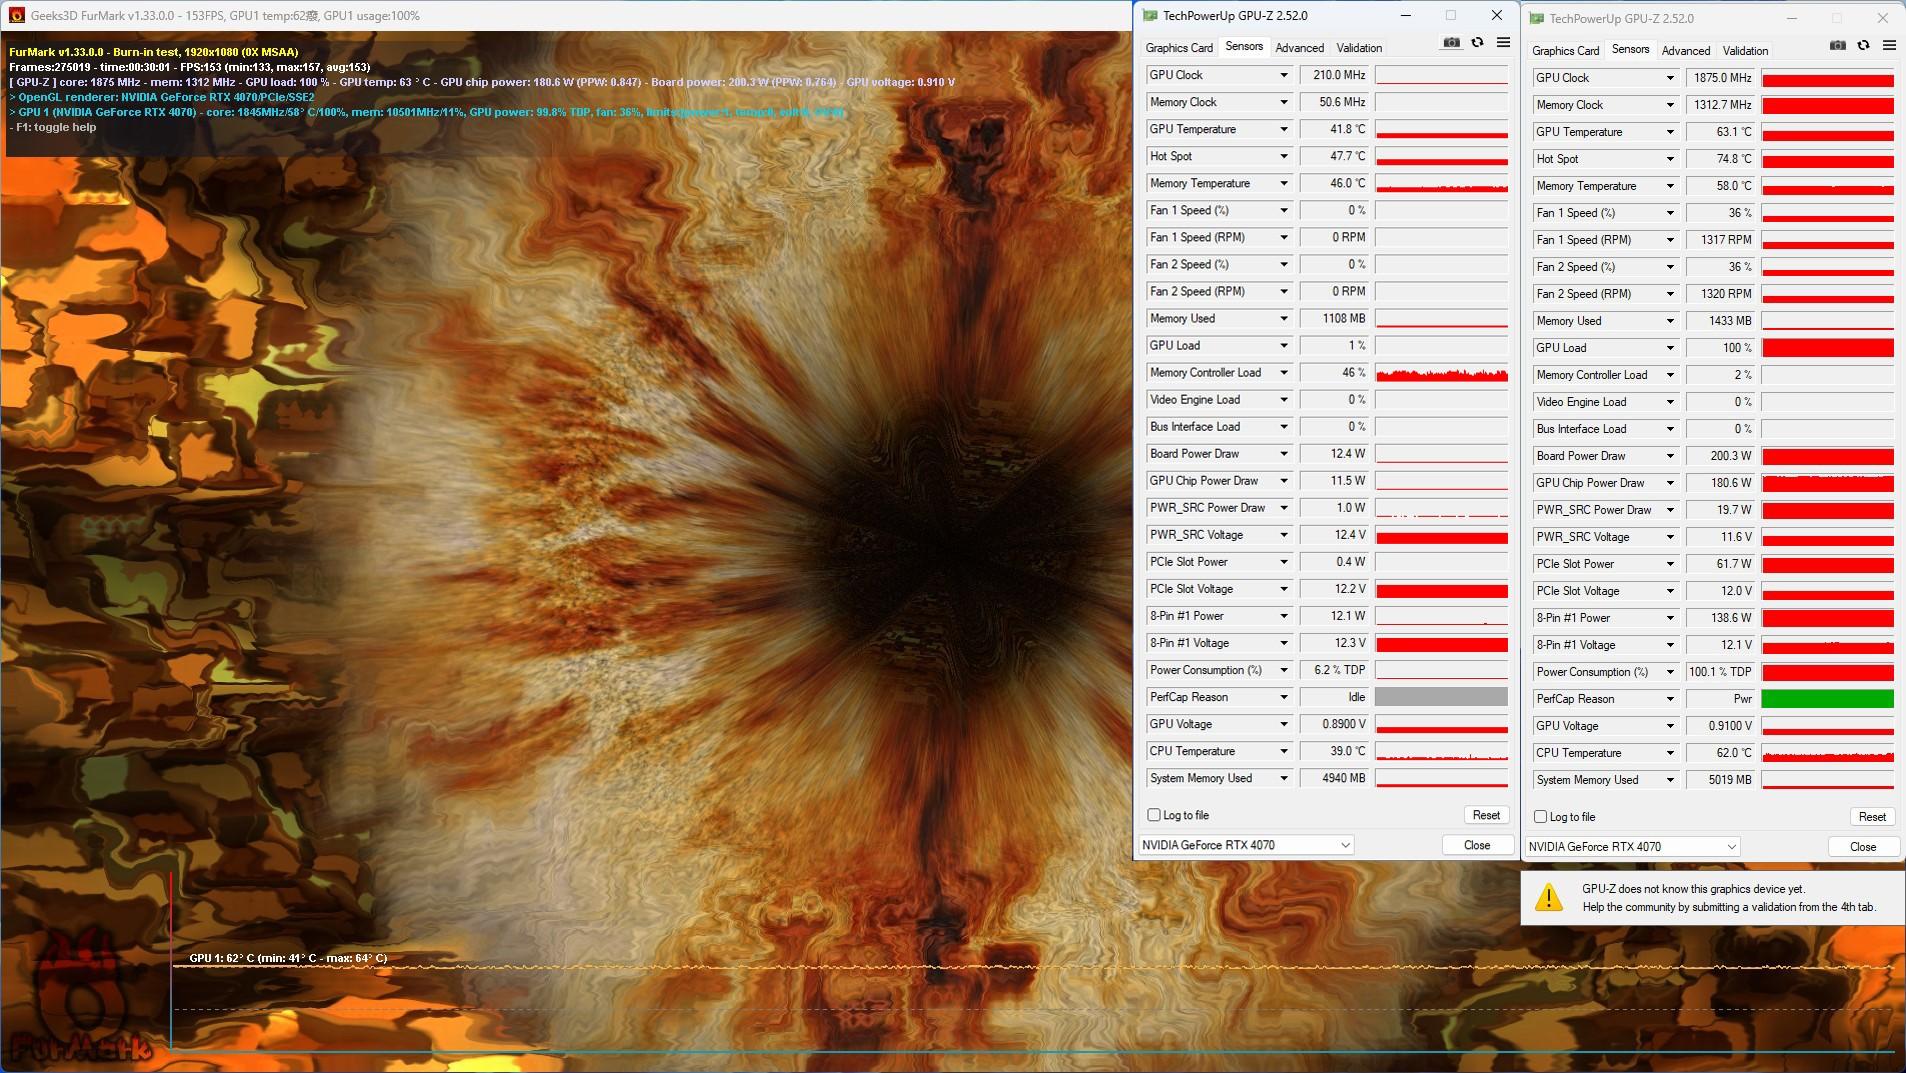Viewport: 1906px width, 1073px height.
Task: Switch to Graphics Card tab in left GPU-Z
Action: [1179, 48]
